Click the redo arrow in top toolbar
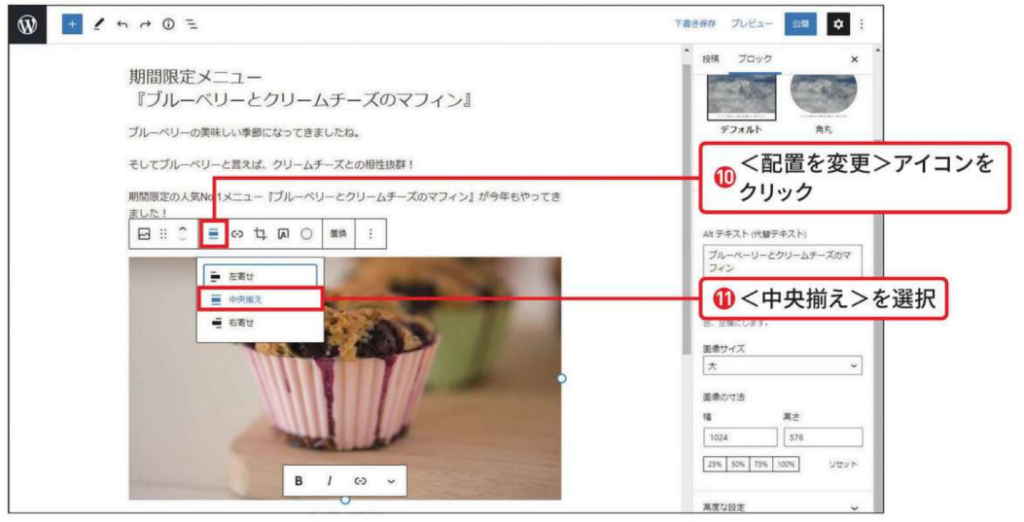This screenshot has width=1024, height=522. click(x=143, y=25)
